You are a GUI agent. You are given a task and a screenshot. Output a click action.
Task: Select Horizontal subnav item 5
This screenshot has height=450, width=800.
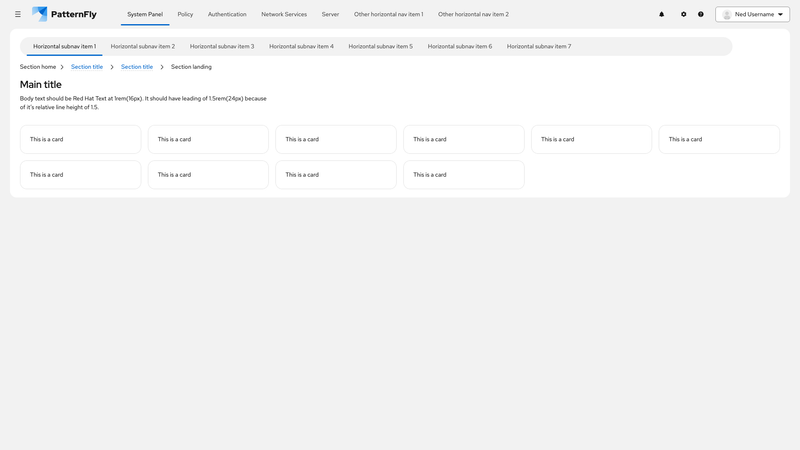pyautogui.click(x=381, y=46)
